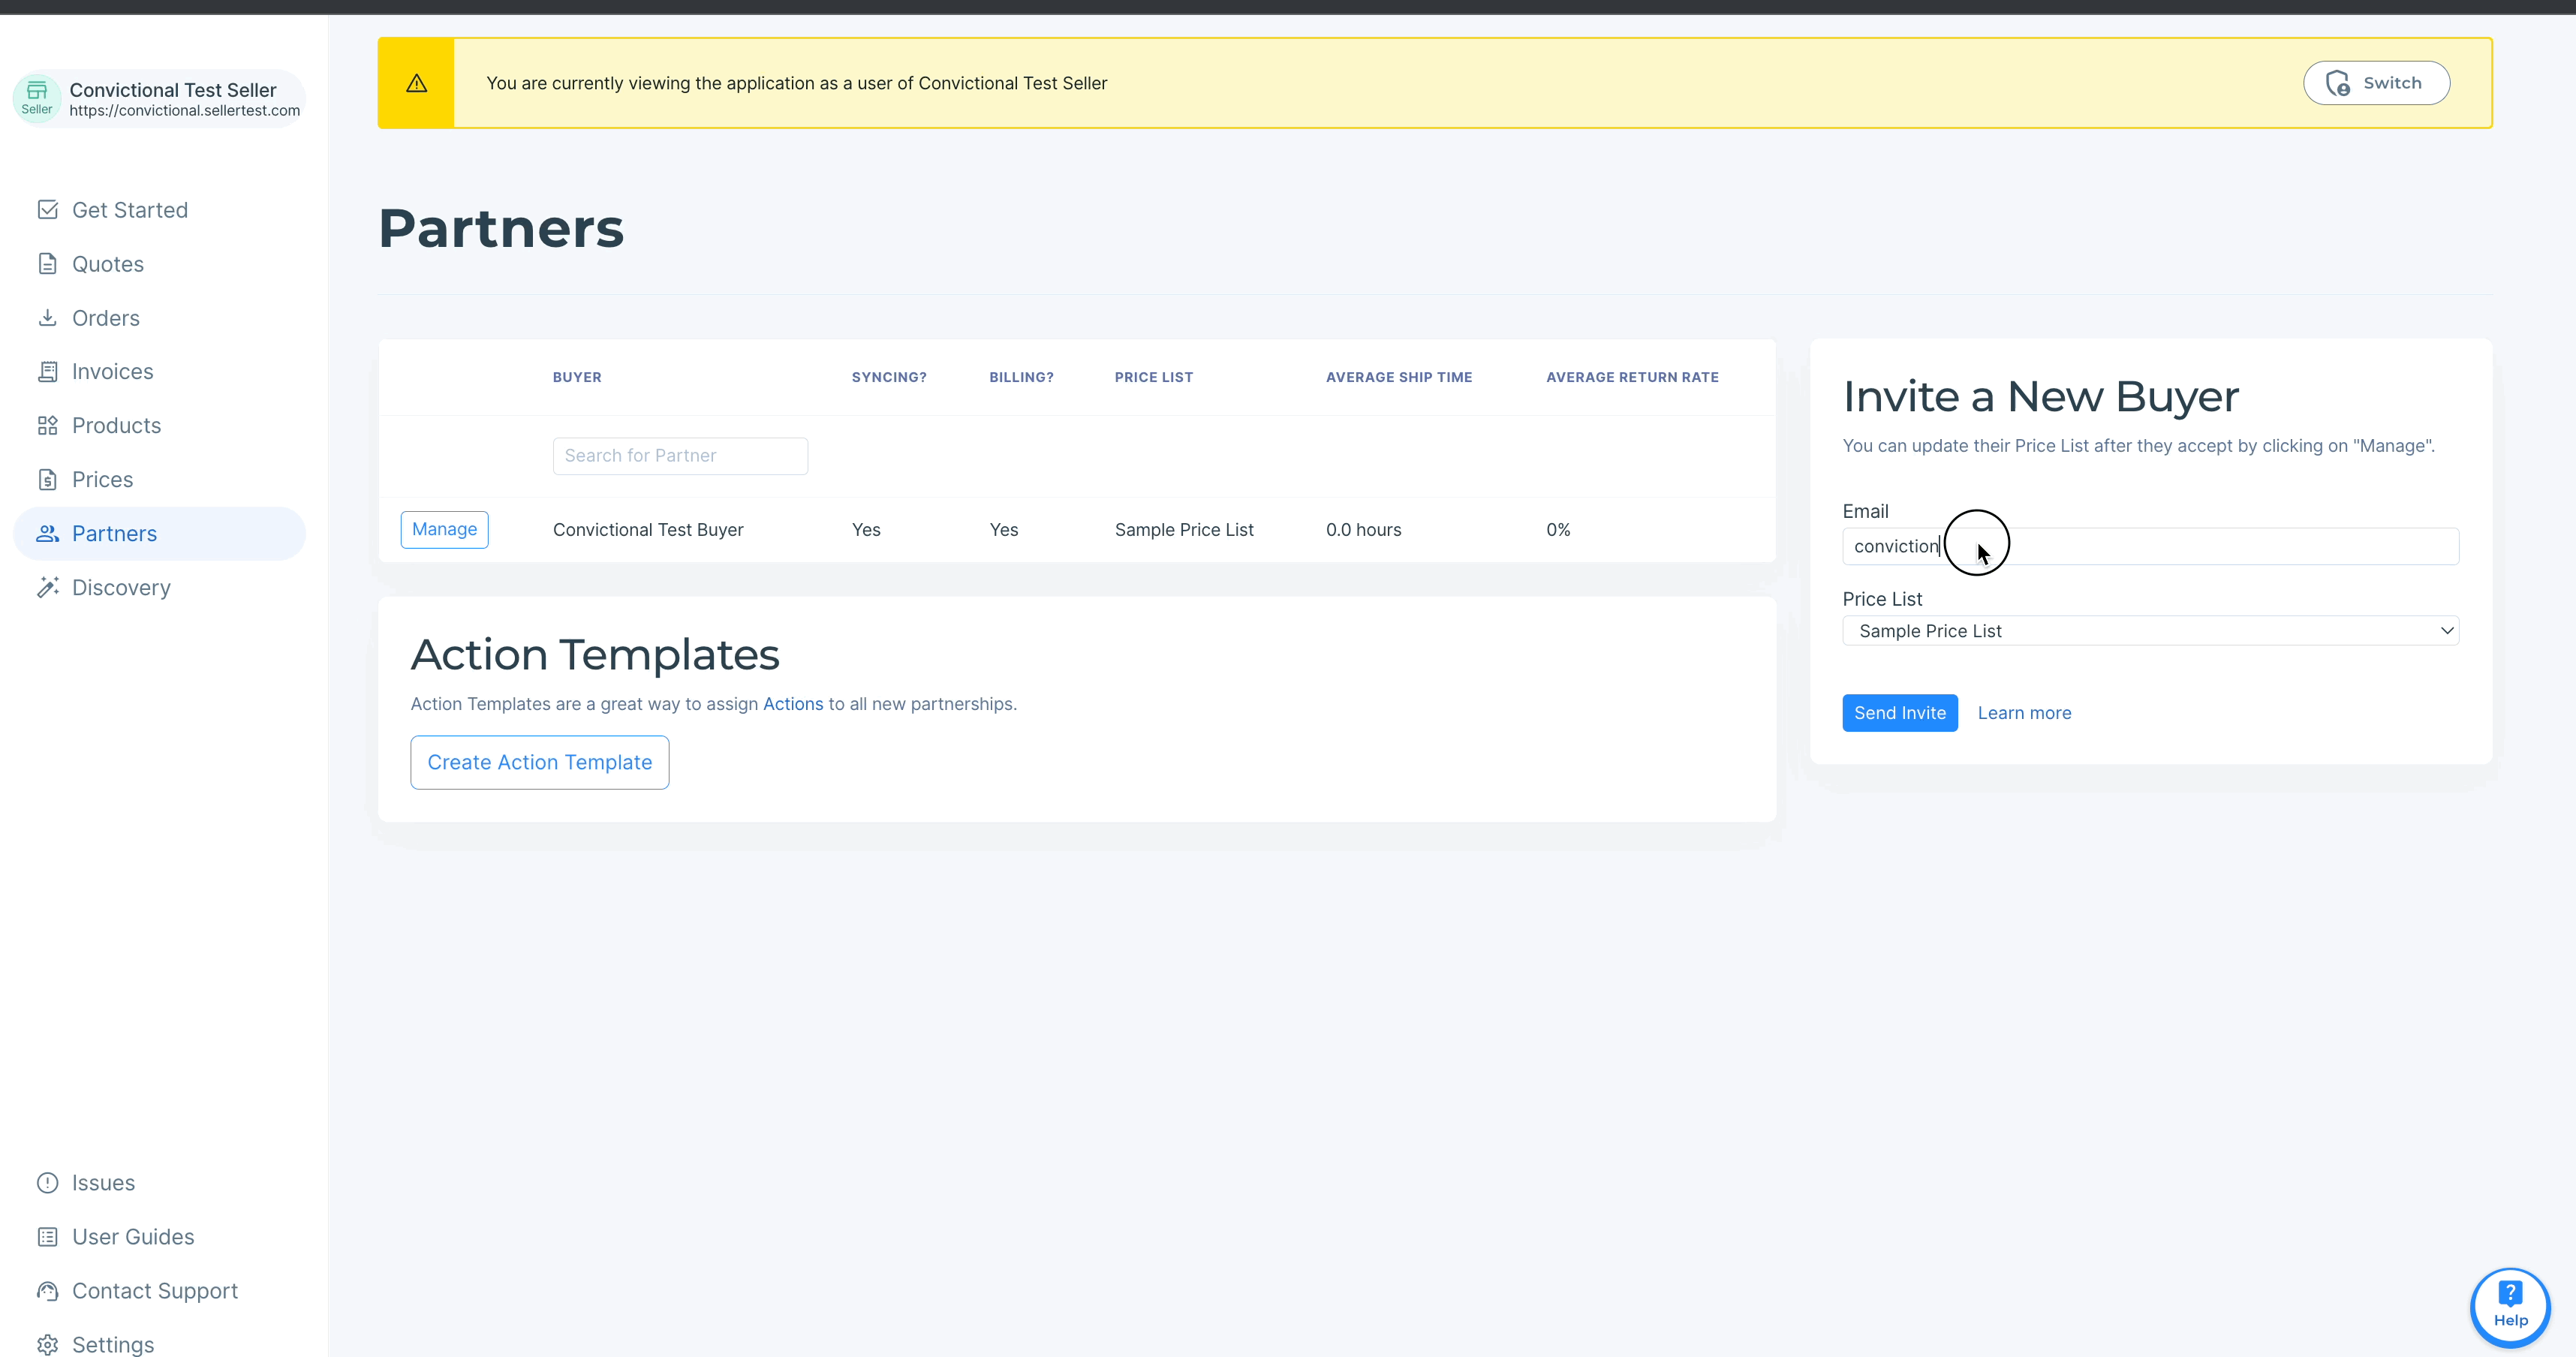Click the BILLING? column header

(1021, 377)
